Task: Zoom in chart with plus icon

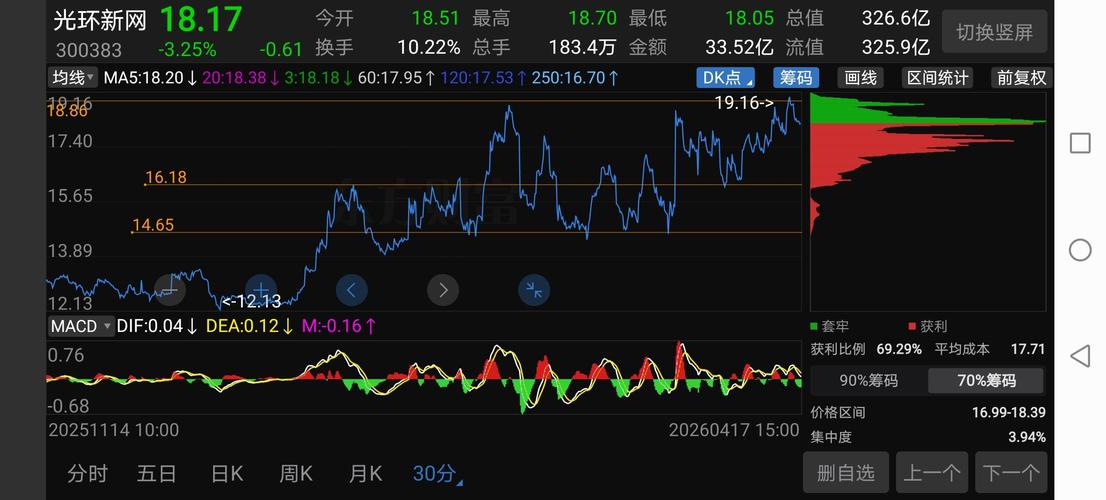Action: point(261,289)
